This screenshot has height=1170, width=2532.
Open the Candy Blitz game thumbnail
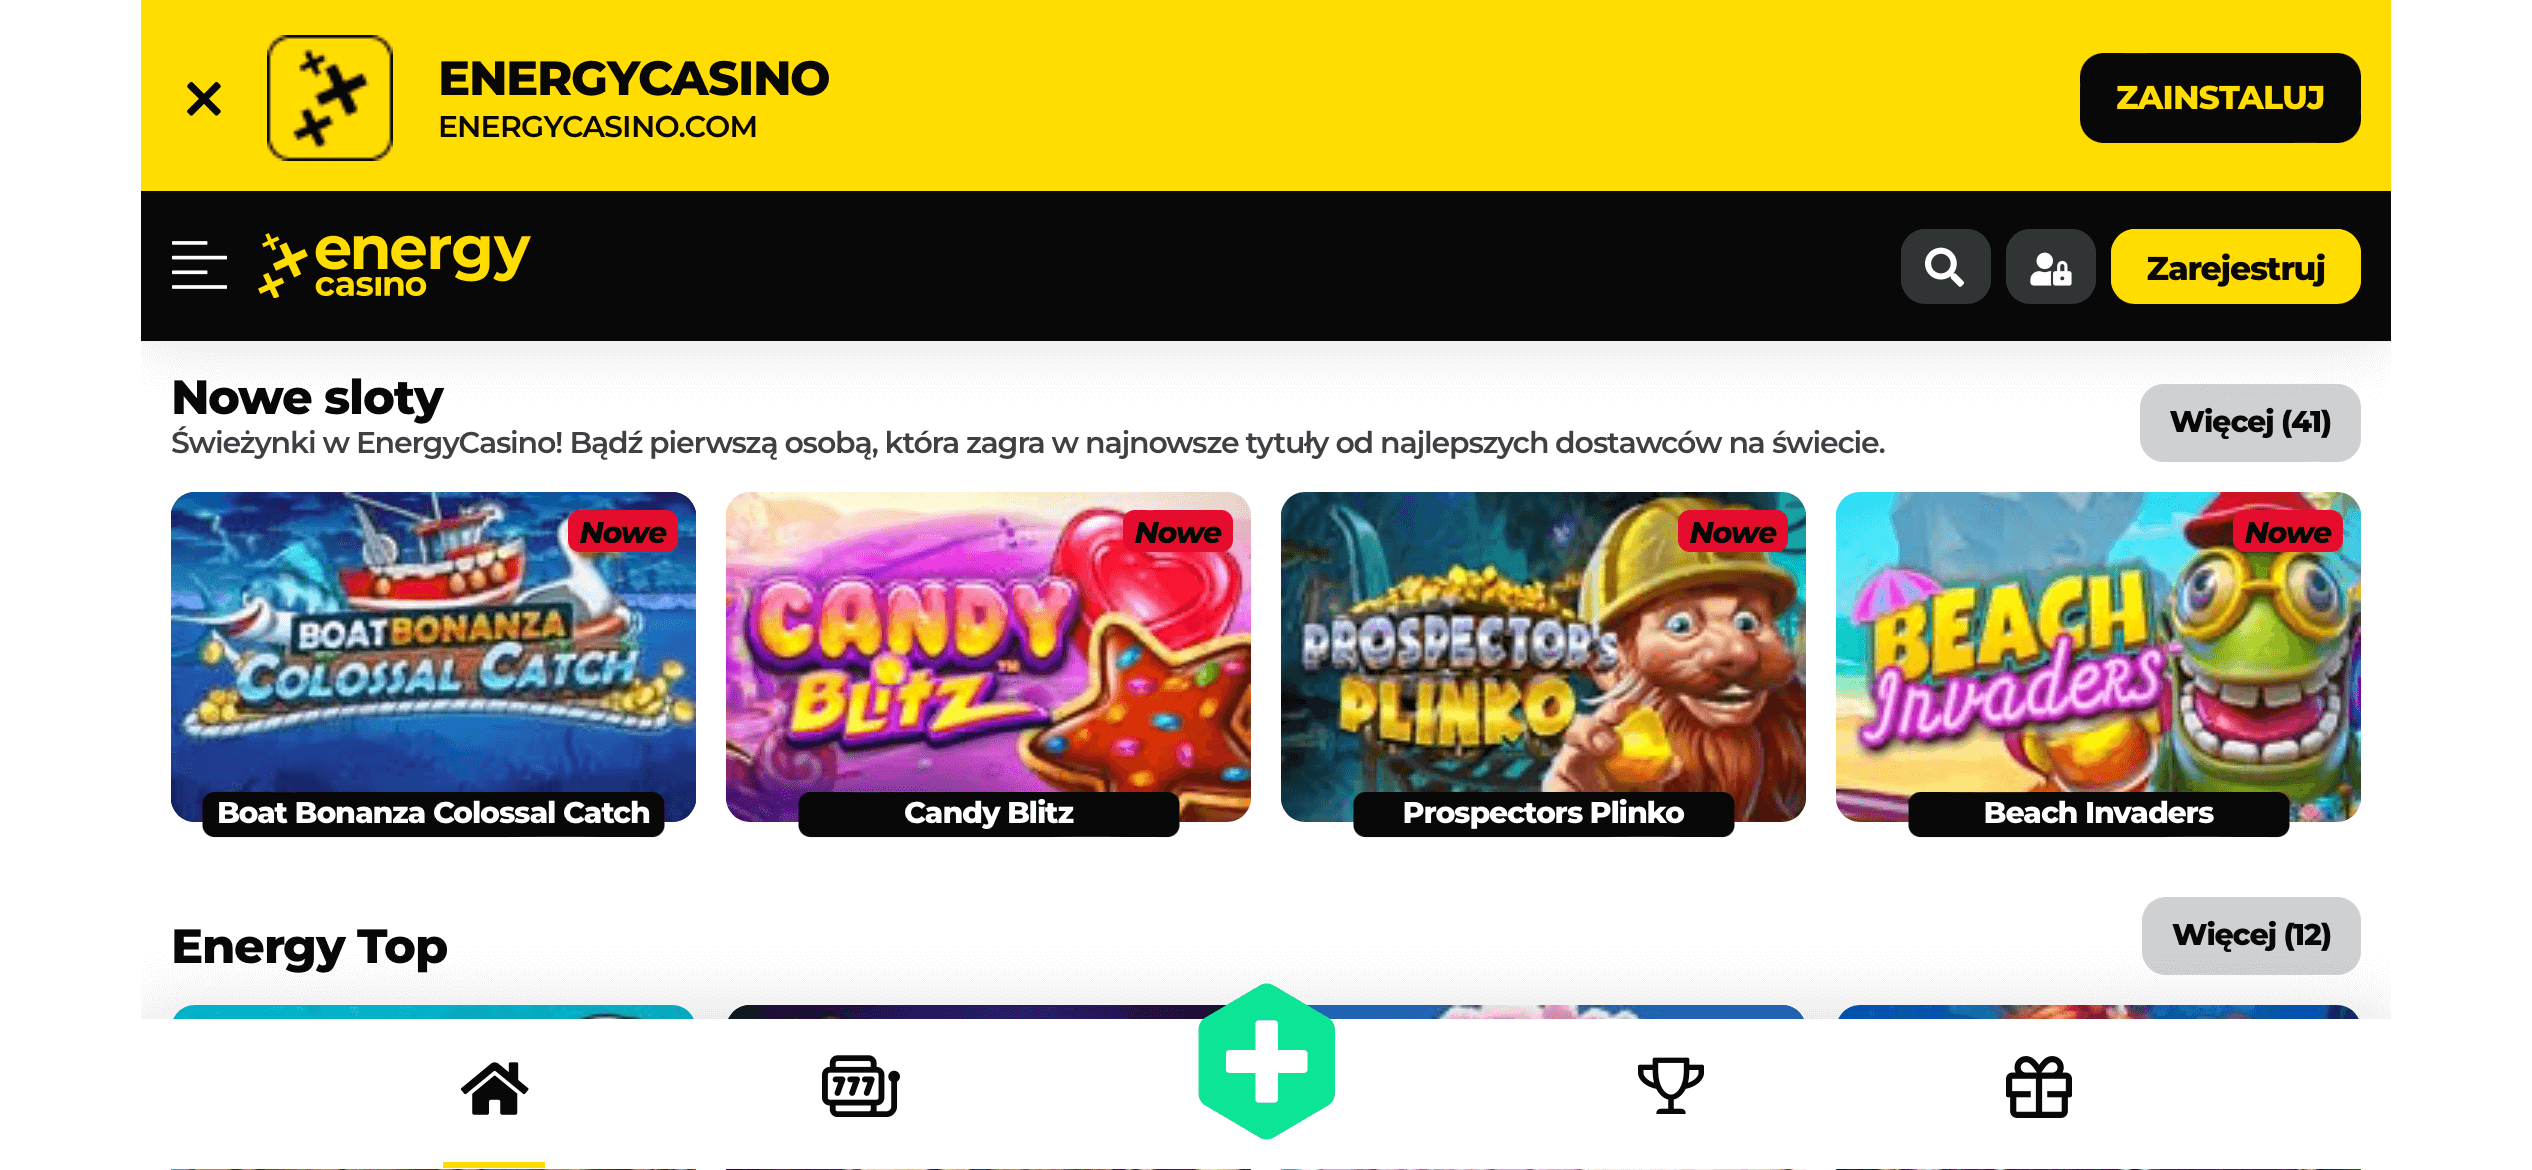(x=988, y=662)
